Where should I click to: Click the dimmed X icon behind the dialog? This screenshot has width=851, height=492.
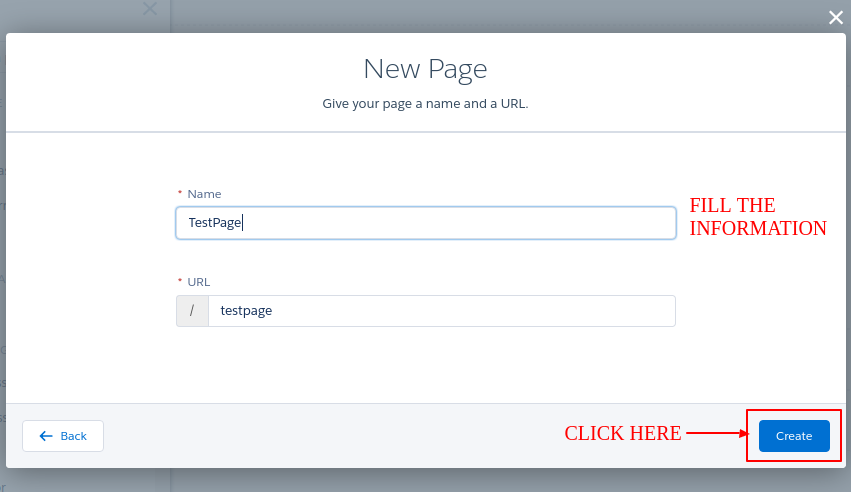[150, 9]
